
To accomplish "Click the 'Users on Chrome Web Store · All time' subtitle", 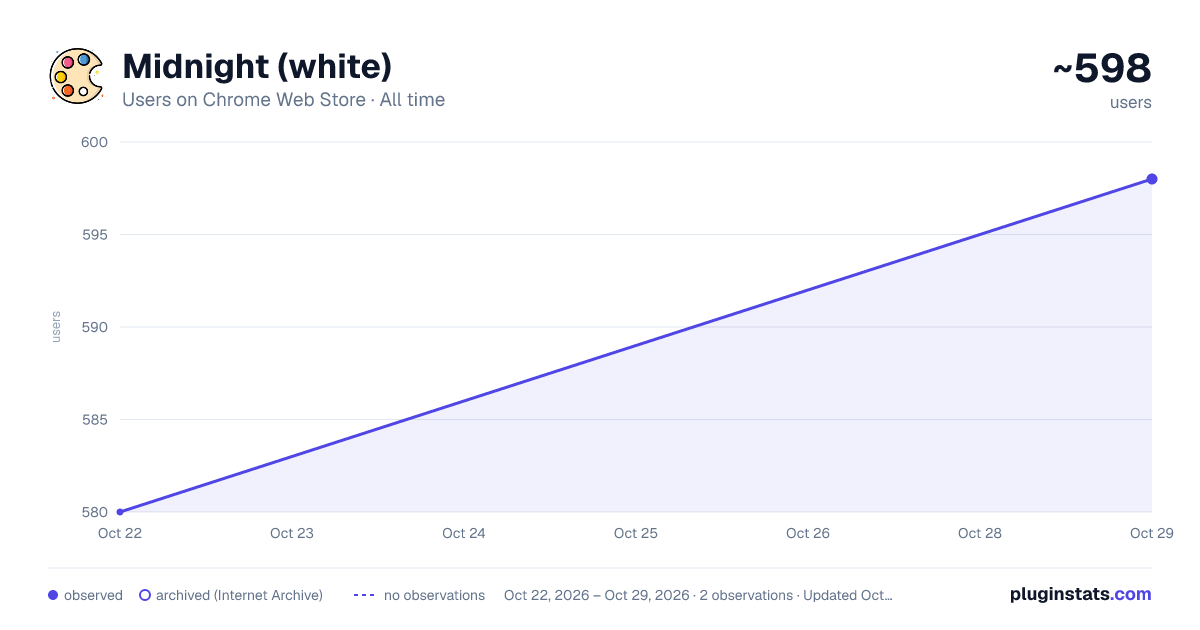I will [x=283, y=100].
